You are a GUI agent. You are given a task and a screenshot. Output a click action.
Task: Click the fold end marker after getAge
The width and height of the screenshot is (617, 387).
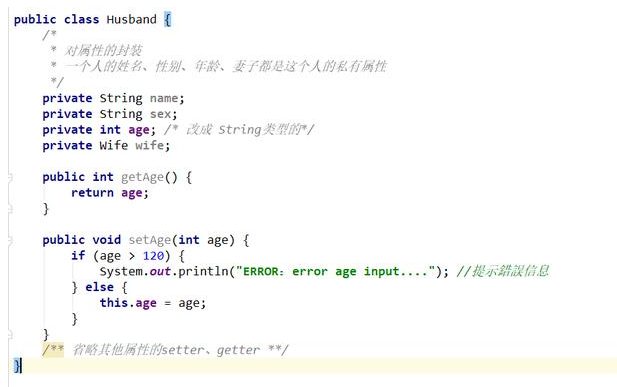tap(10, 209)
